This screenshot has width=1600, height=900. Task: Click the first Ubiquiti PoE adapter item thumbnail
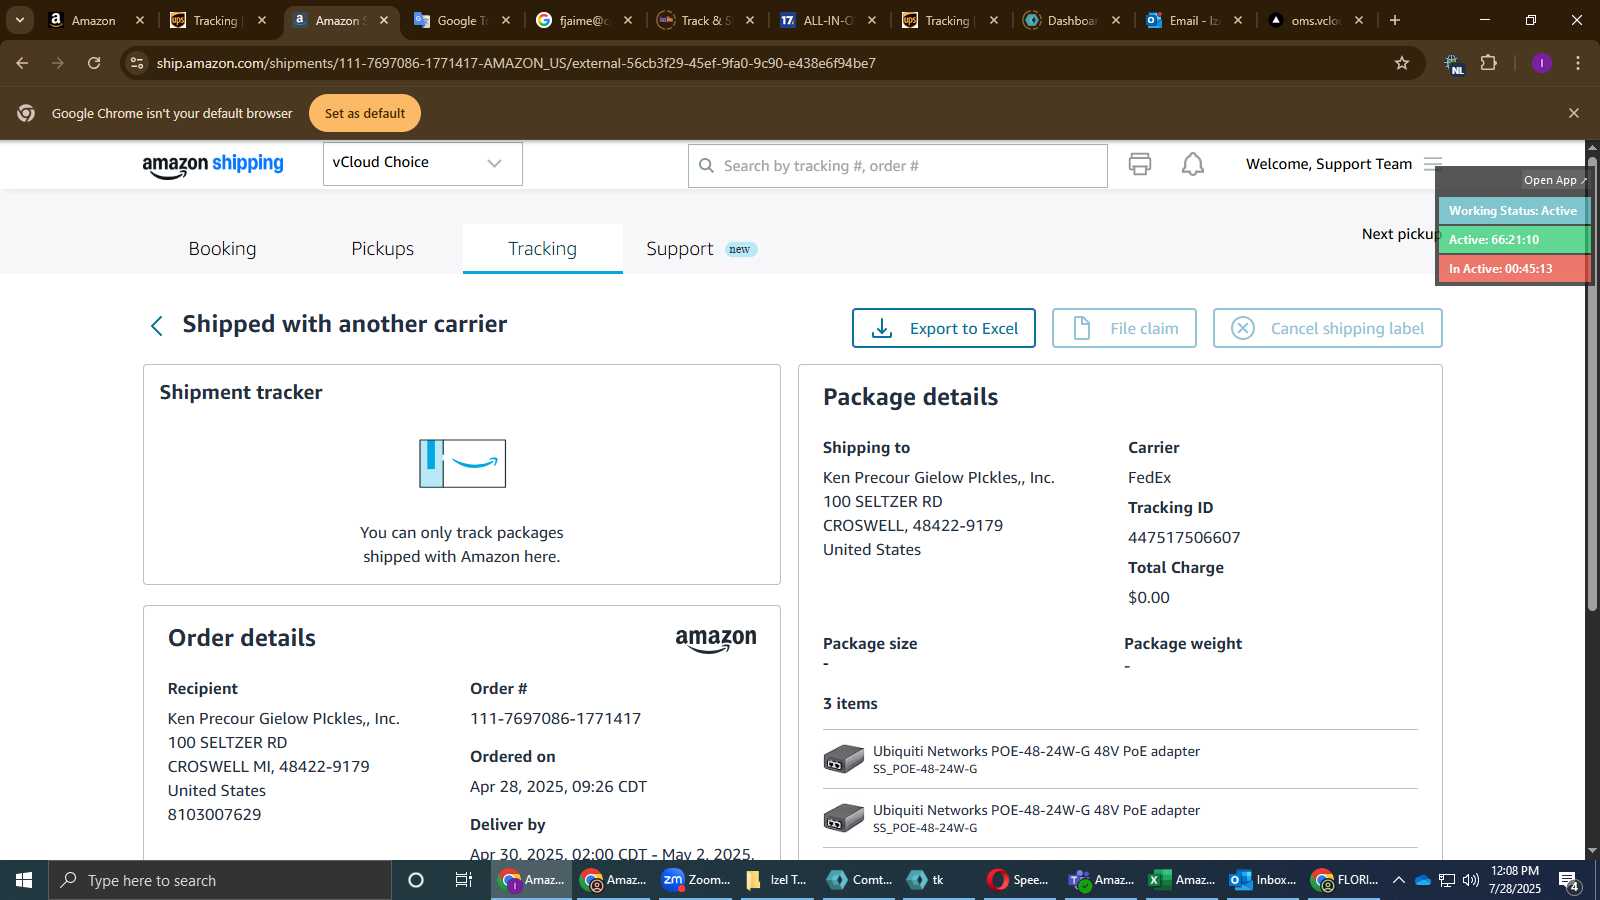point(843,759)
